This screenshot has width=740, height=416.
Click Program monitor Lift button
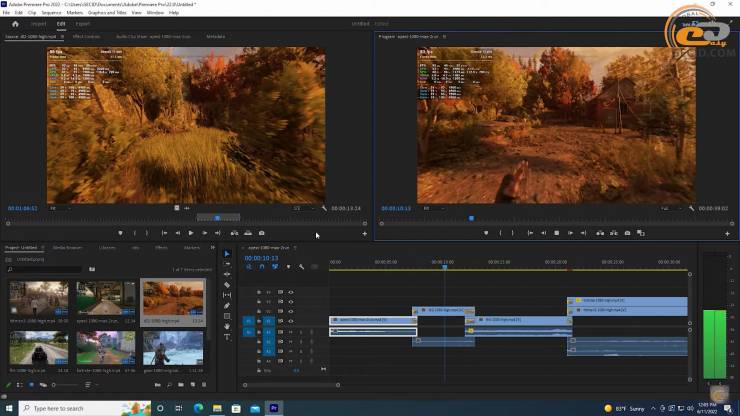pyautogui.click(x=600, y=233)
